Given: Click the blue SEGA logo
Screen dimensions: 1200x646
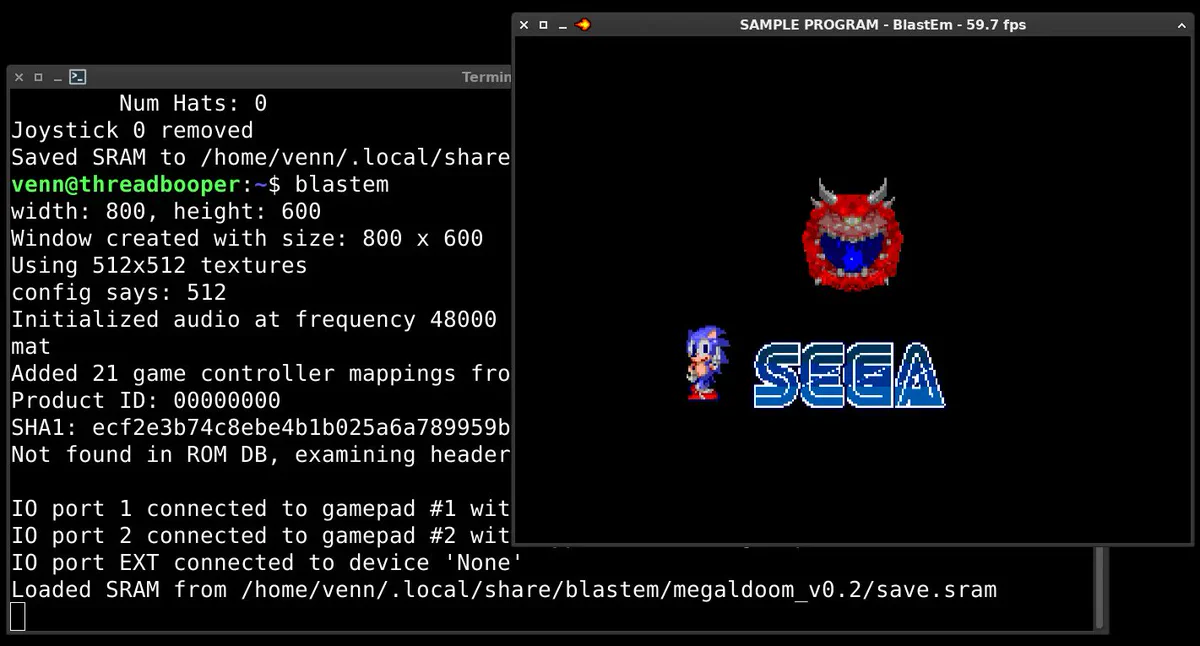Looking at the screenshot, I should 849,375.
